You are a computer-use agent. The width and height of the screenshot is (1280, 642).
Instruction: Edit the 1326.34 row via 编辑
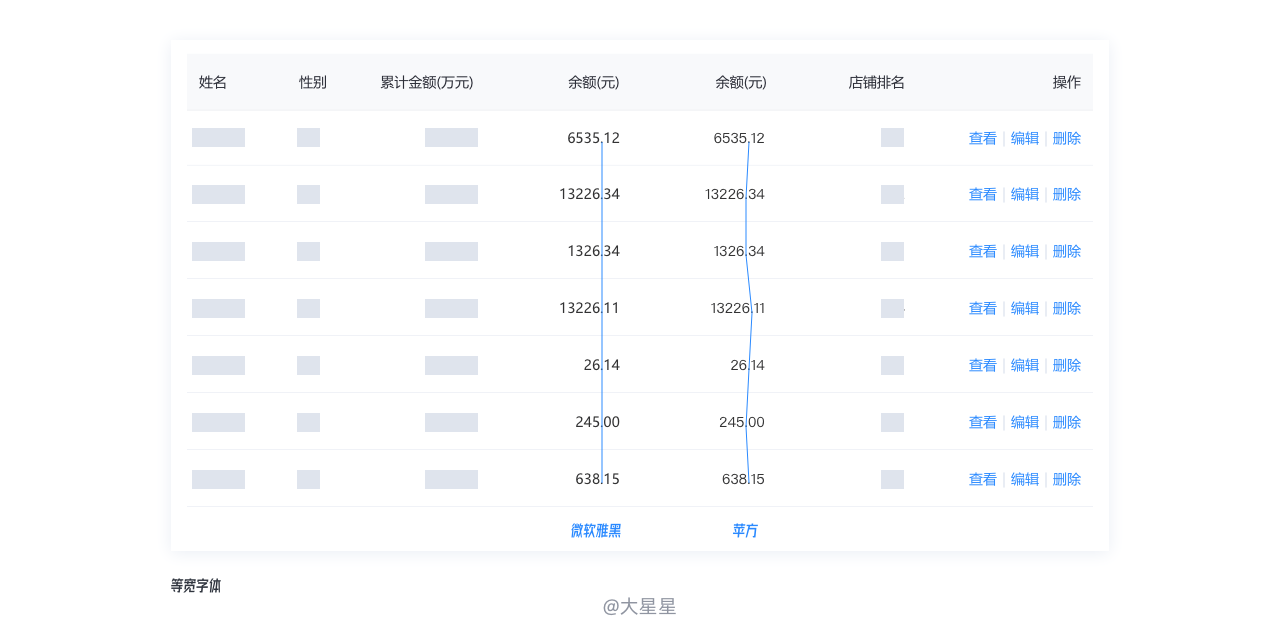(x=1025, y=251)
